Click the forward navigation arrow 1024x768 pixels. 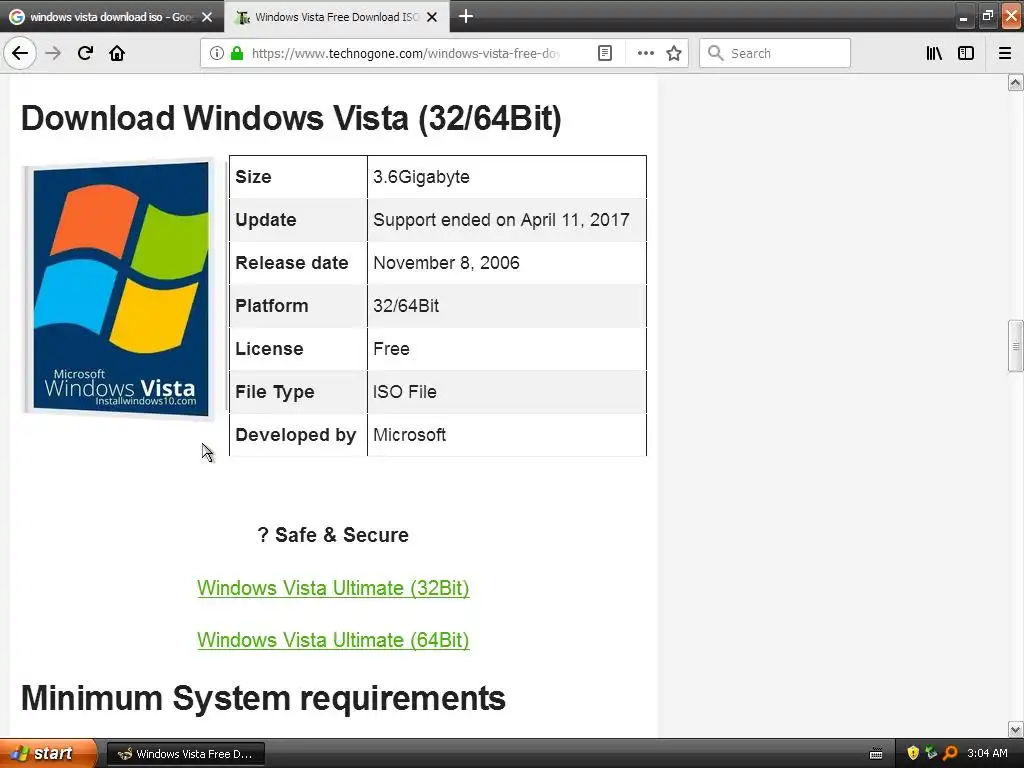[53, 53]
